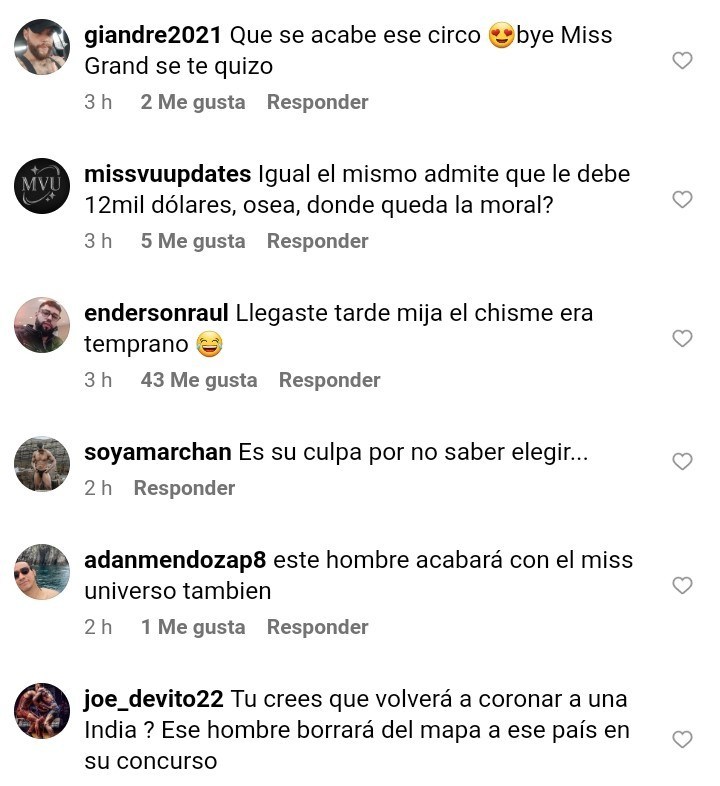Reply to giandre2021 using Responder
This screenshot has width=720, height=786.
317,102
